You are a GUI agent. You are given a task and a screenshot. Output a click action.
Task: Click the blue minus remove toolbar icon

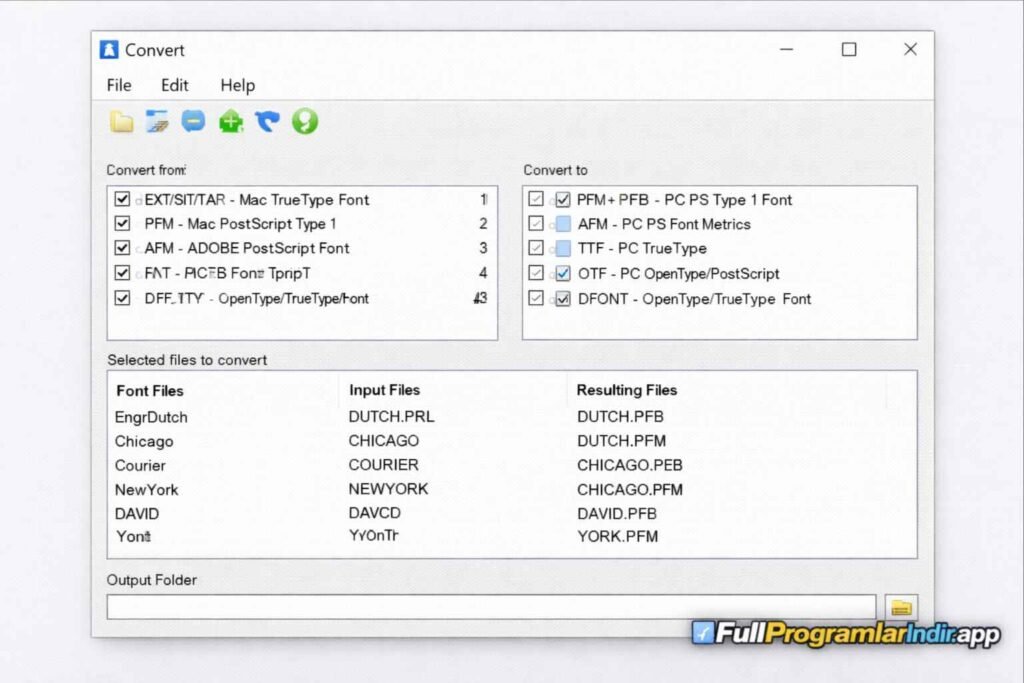(193, 121)
